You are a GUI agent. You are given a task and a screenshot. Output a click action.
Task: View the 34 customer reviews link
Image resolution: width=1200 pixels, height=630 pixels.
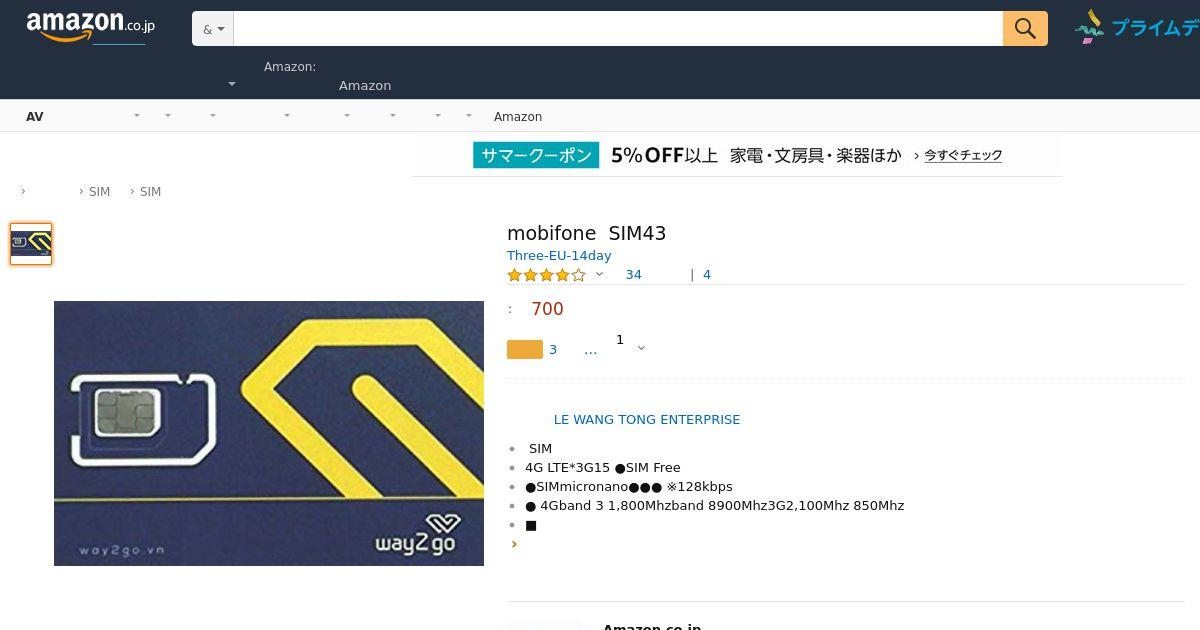[634, 275]
